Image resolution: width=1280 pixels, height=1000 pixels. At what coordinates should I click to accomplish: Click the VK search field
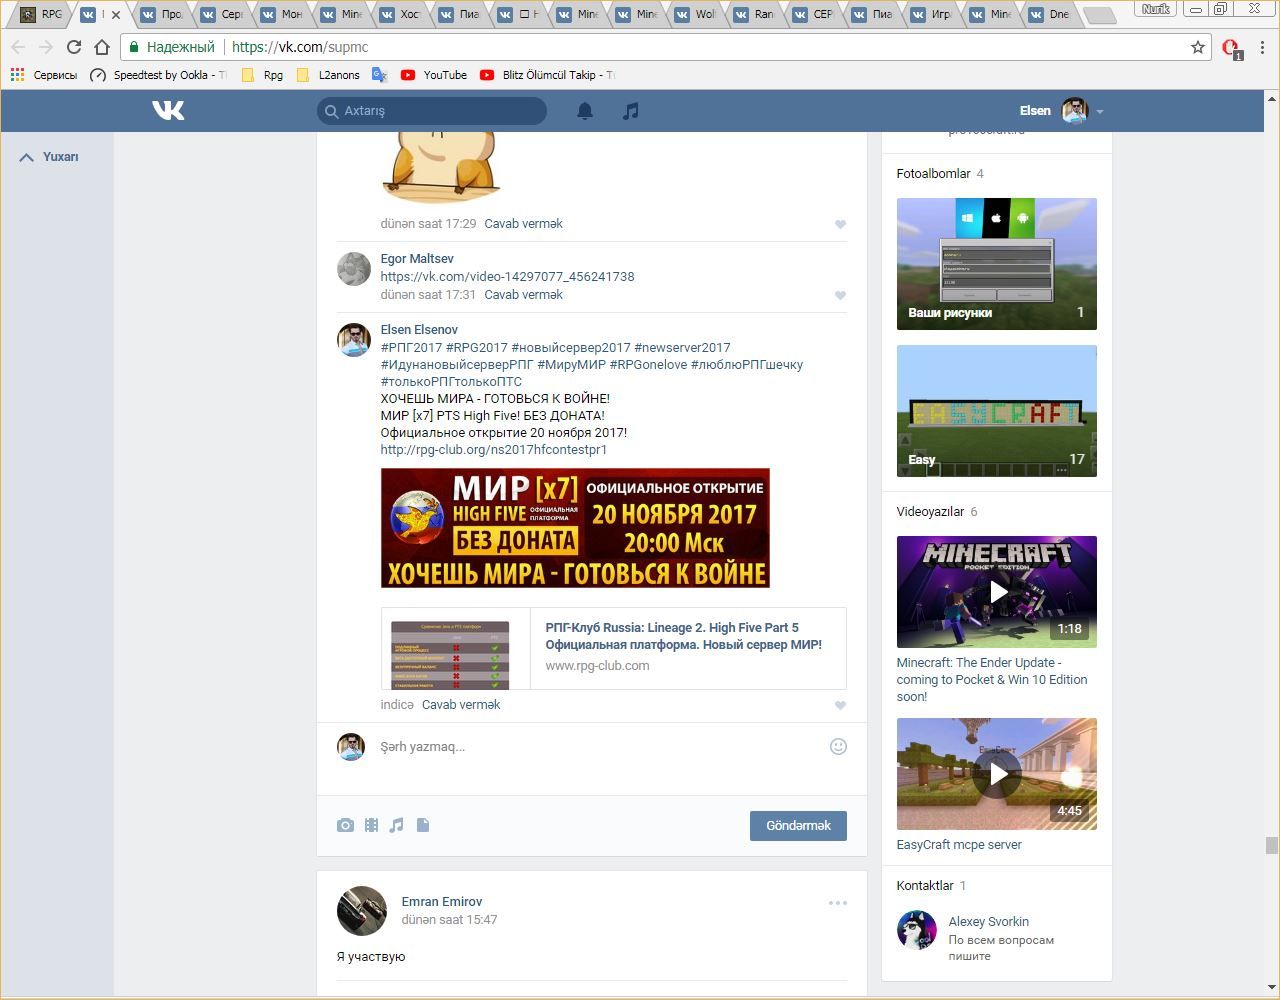pos(432,111)
